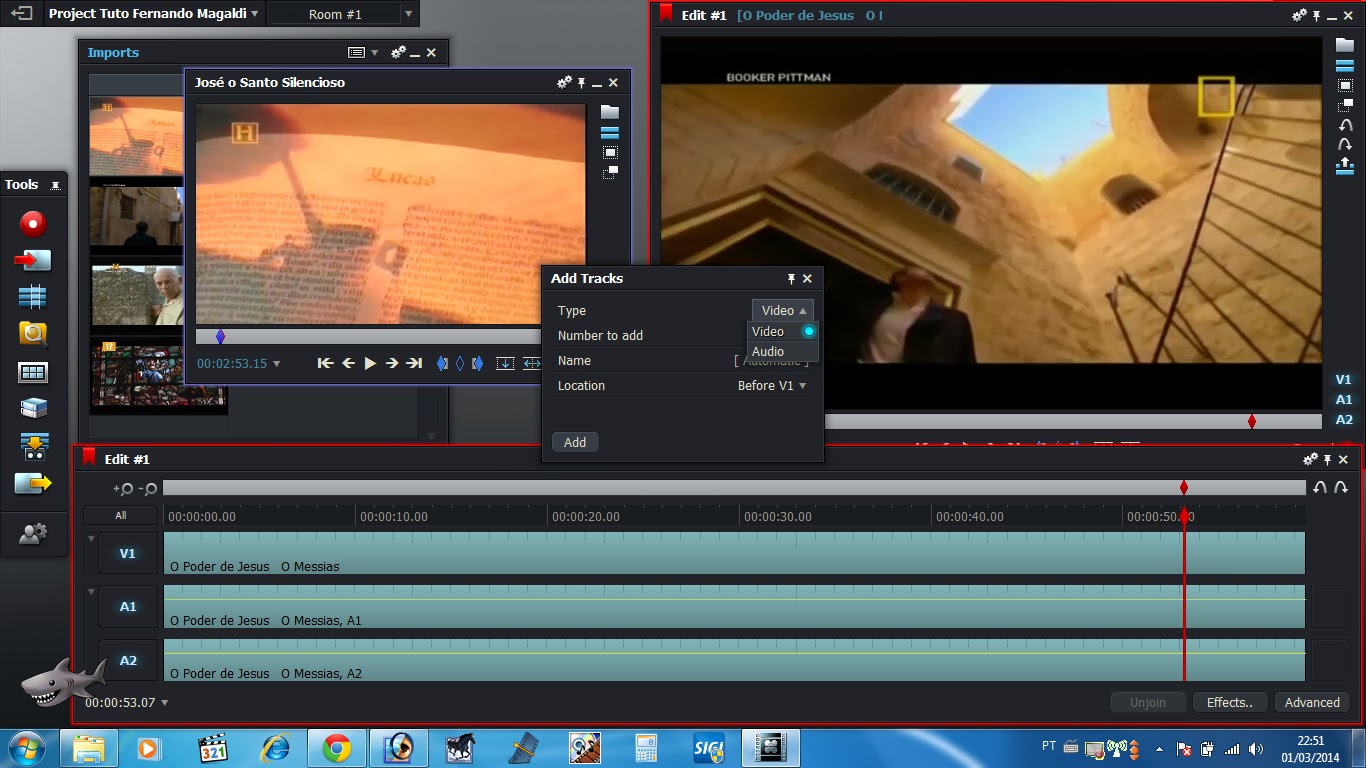Click blue position marker in José viewer scrub bar
Viewport: 1366px width, 768px height.
coord(220,337)
